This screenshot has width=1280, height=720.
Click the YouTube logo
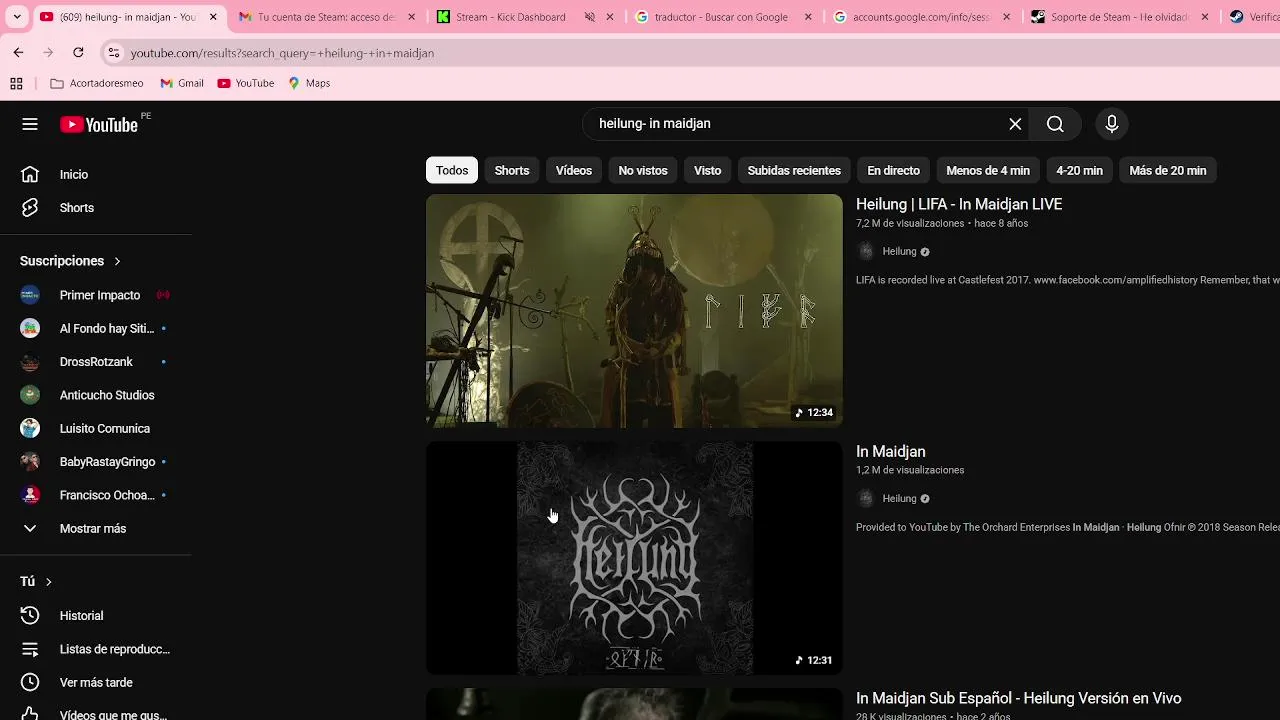99,124
